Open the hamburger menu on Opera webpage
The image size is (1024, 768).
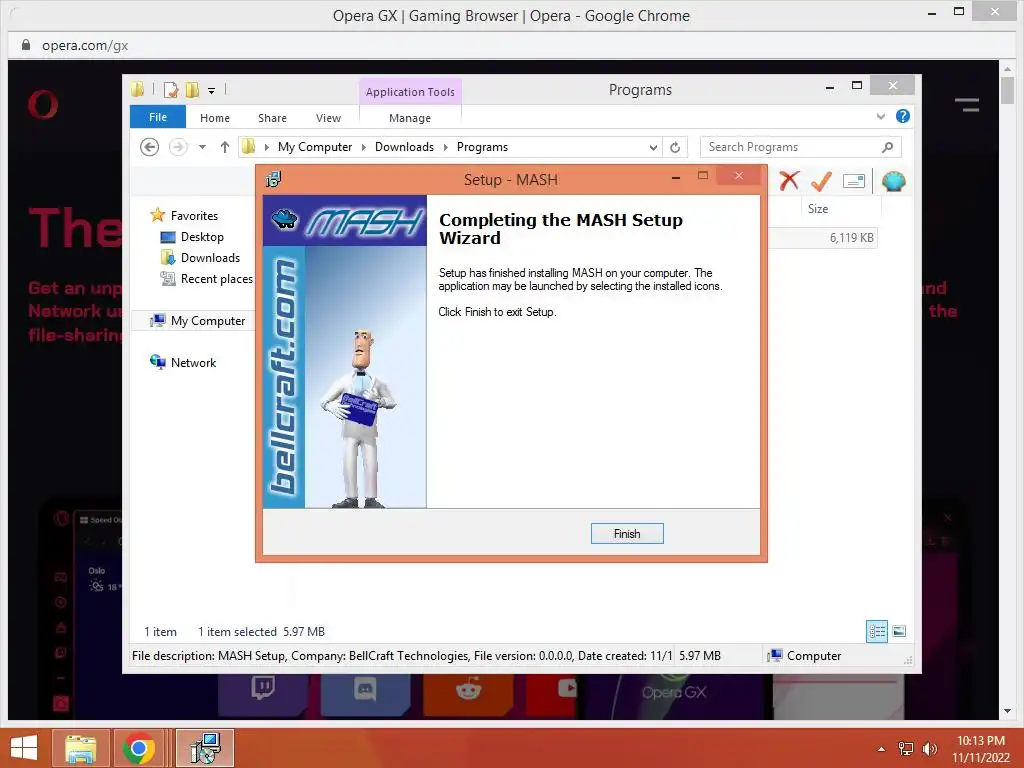(967, 104)
